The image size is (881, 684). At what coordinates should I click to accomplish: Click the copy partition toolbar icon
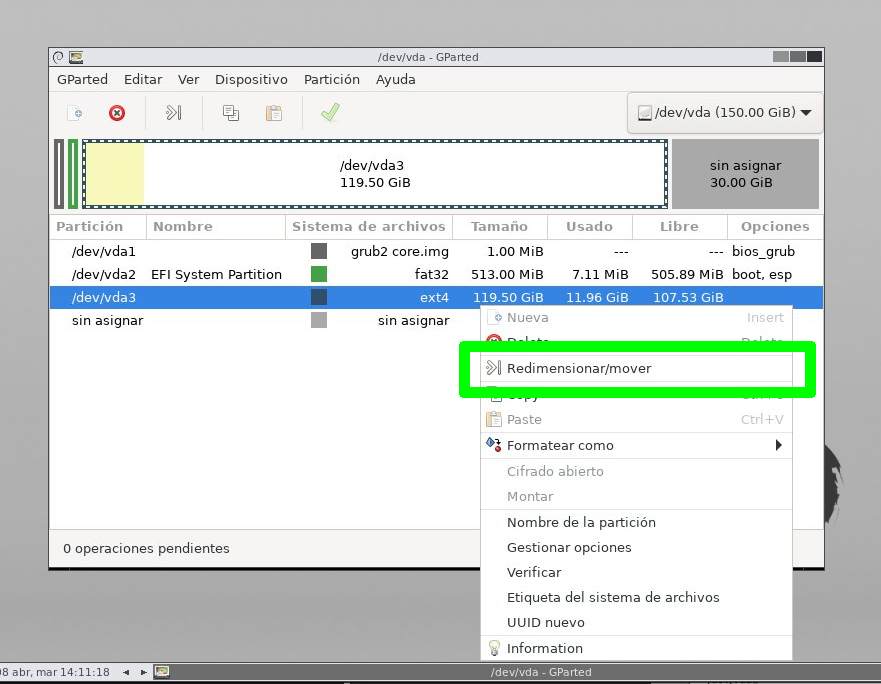[231, 113]
